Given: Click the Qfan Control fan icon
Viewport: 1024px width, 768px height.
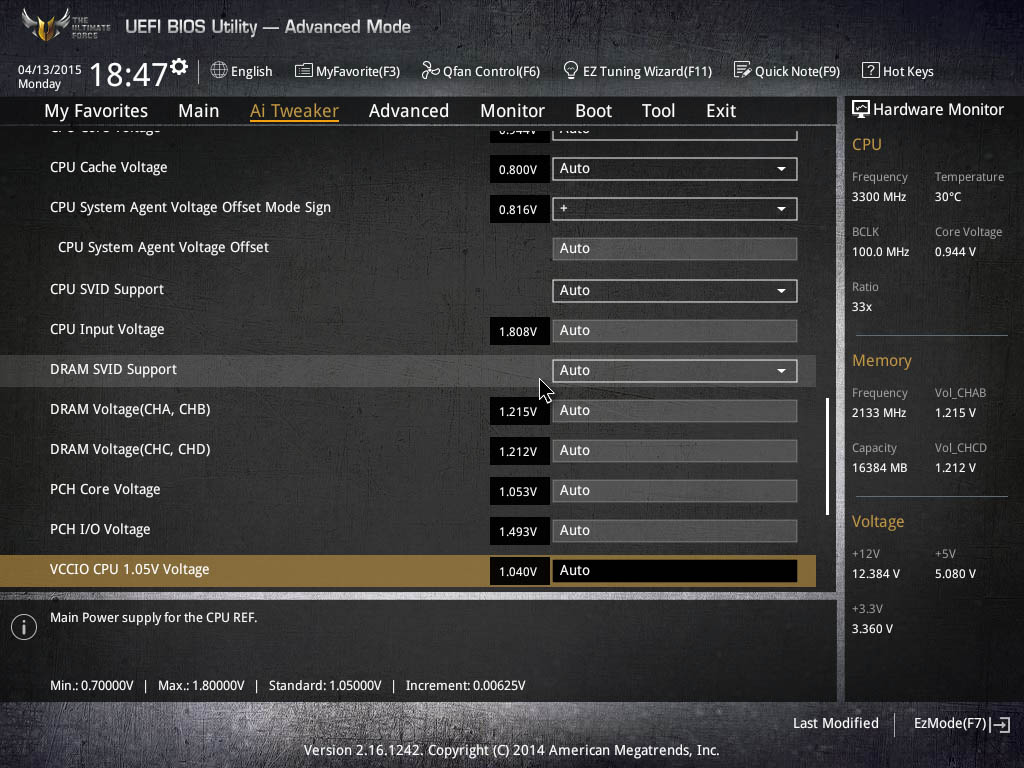Looking at the screenshot, I should [430, 70].
